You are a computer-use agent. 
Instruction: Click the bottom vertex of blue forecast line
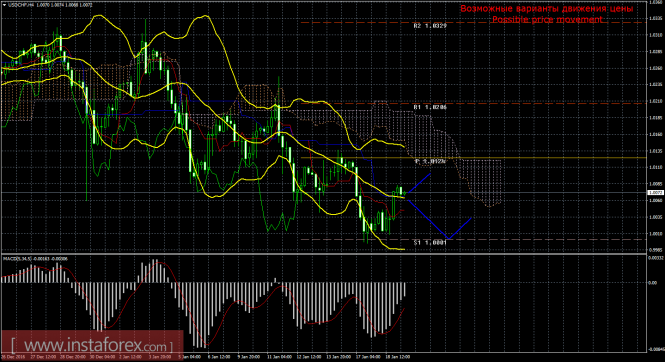[x=447, y=239]
